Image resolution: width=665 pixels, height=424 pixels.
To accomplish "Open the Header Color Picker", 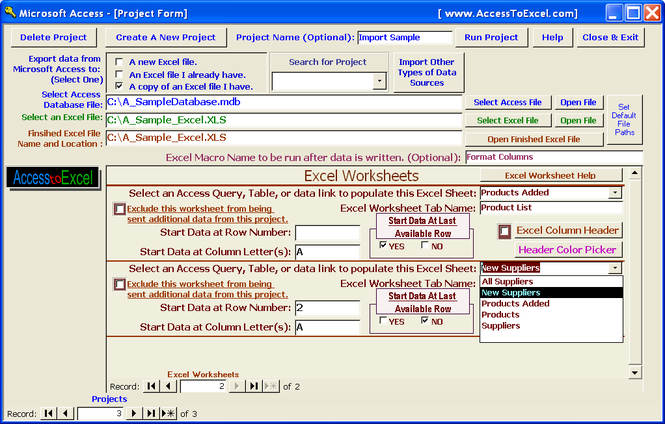I will 567,250.
